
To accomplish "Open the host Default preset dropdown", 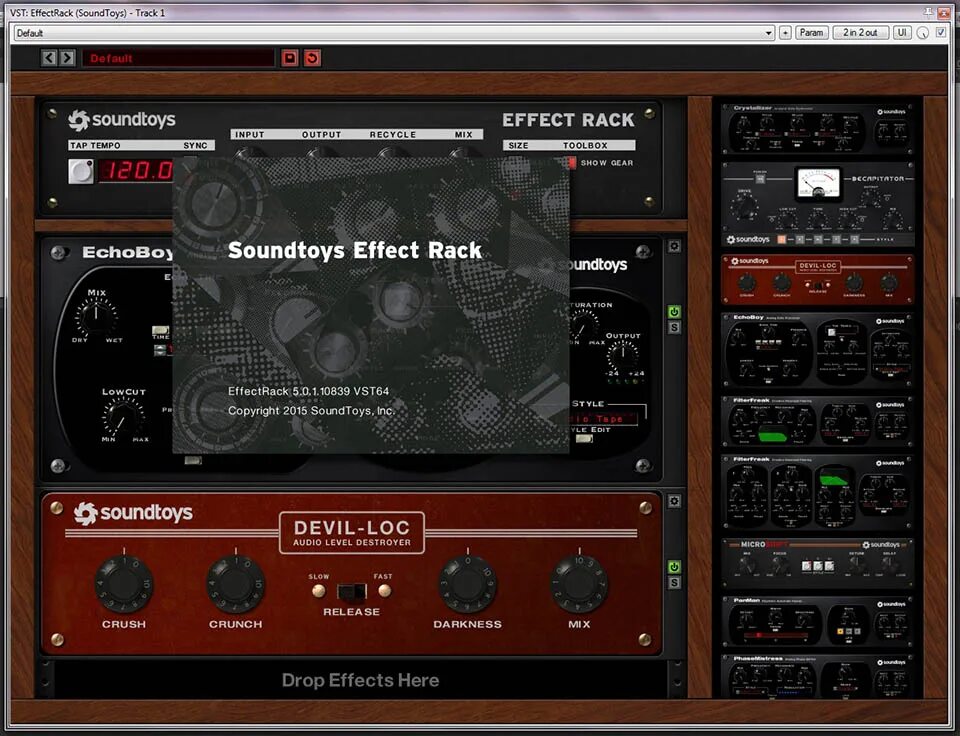I will click(394, 33).
